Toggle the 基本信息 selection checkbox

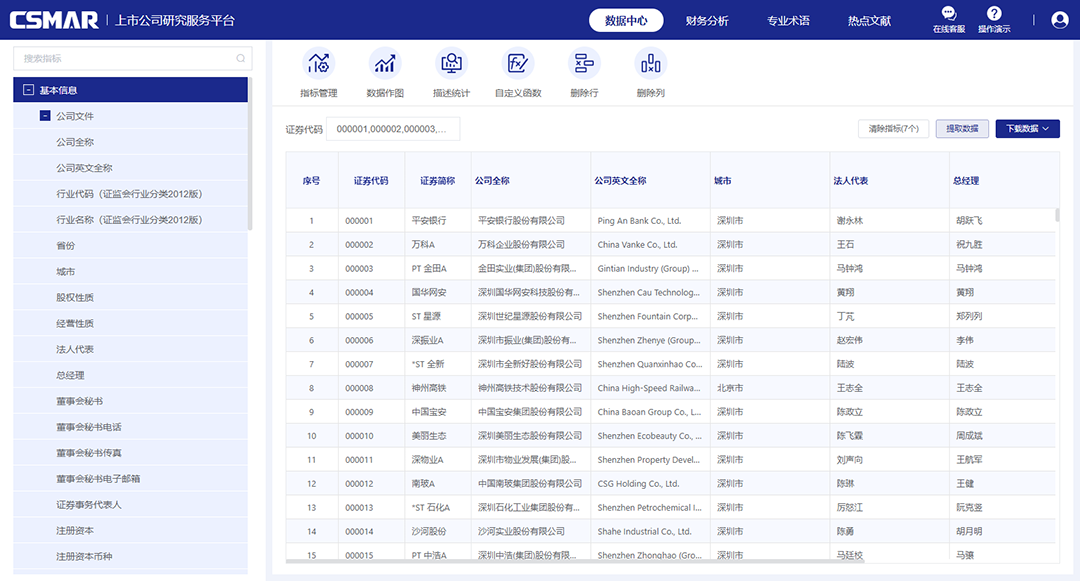(27, 89)
